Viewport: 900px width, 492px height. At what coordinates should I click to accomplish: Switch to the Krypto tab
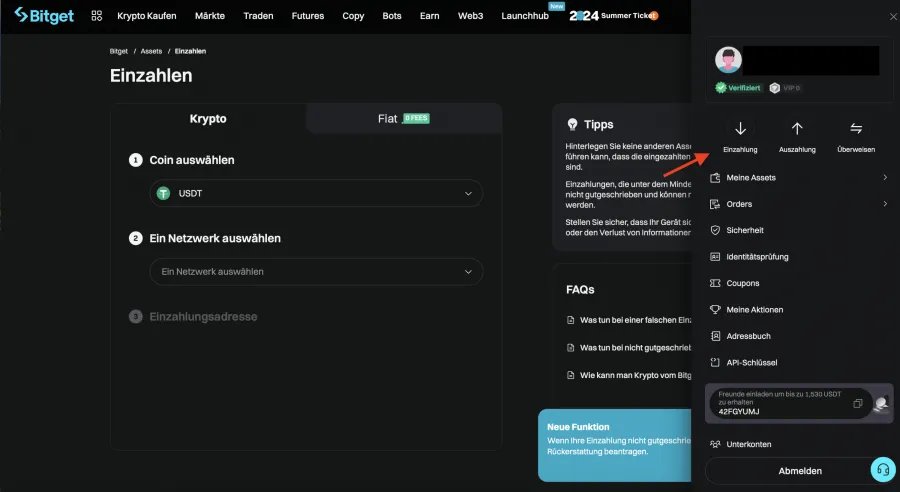(x=208, y=119)
